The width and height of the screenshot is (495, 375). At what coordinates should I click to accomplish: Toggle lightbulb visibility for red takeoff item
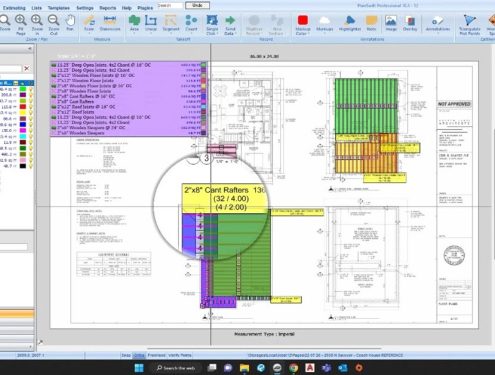[31, 107]
